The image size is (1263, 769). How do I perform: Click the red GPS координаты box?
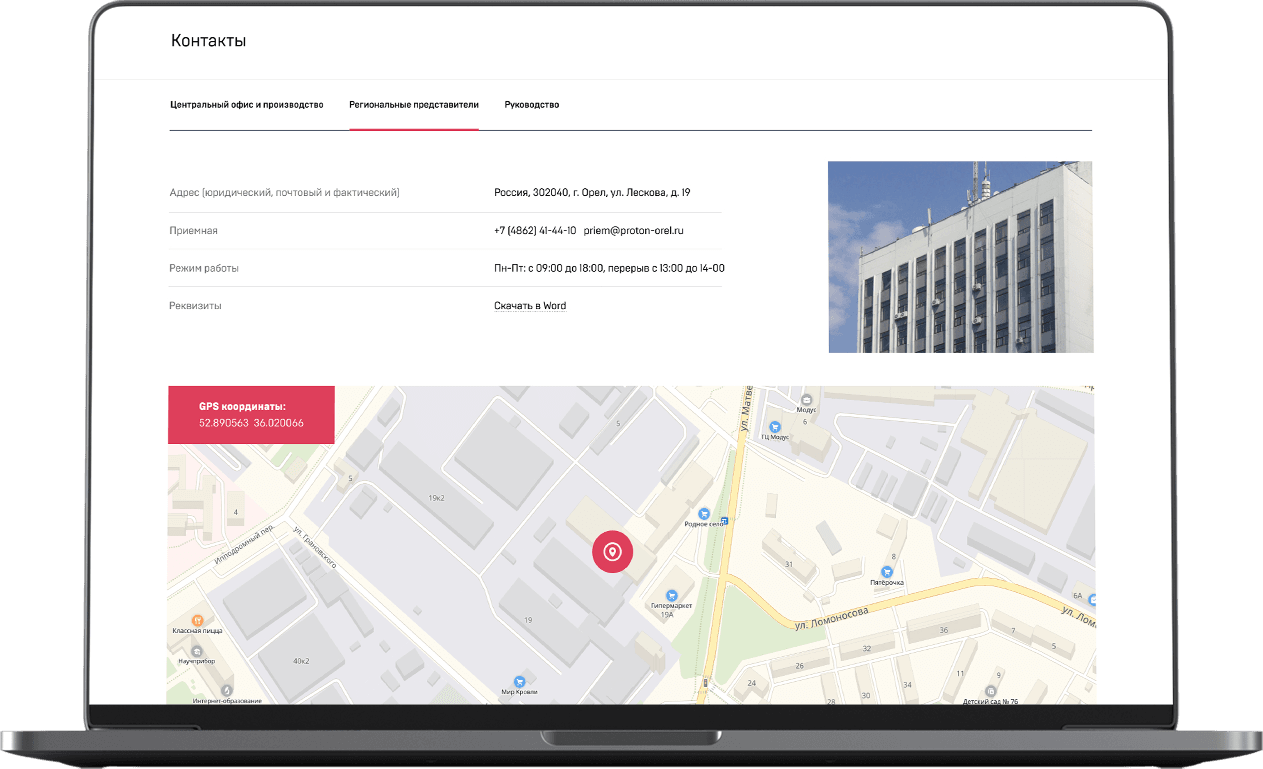click(x=251, y=415)
